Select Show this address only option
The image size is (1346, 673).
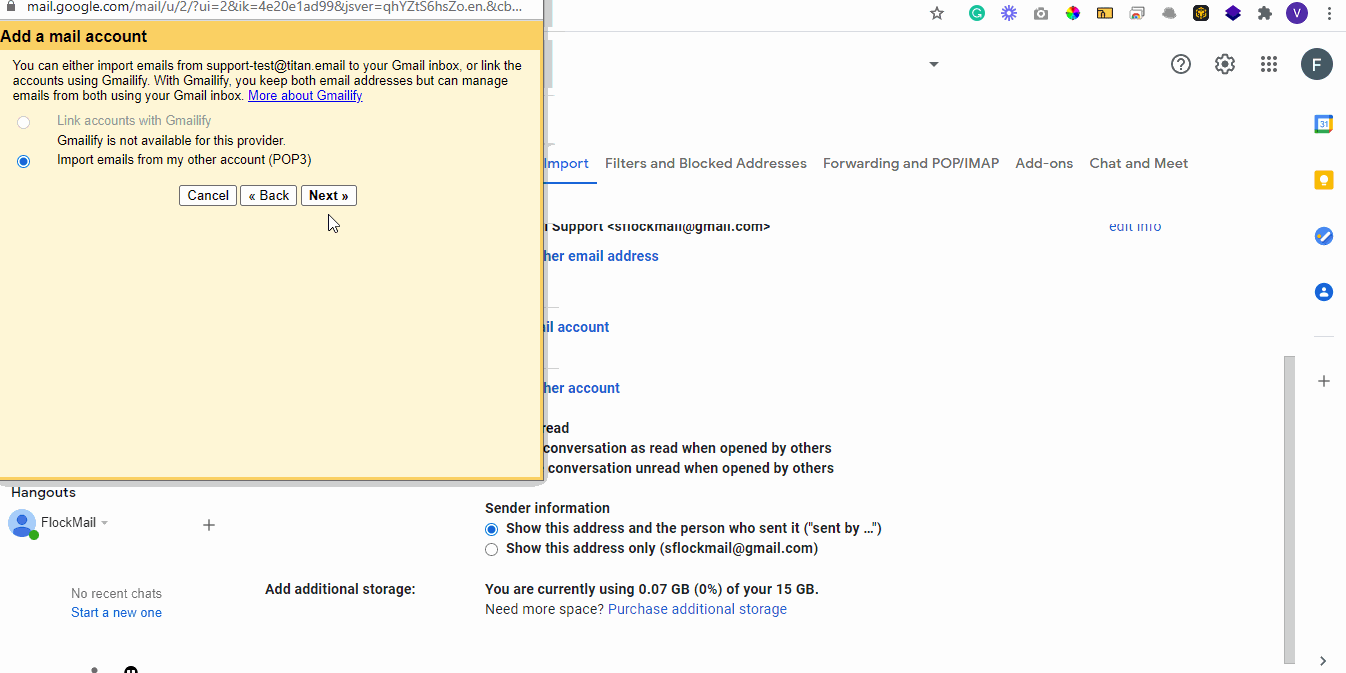coord(491,549)
